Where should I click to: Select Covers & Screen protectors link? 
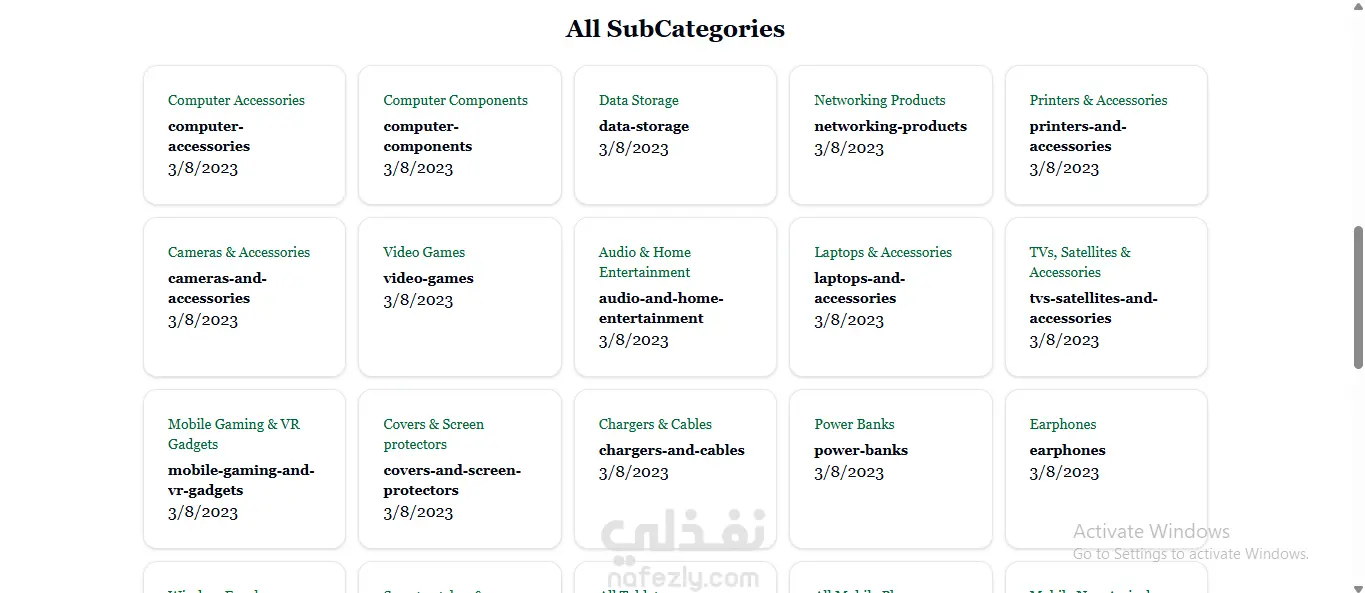(x=433, y=434)
